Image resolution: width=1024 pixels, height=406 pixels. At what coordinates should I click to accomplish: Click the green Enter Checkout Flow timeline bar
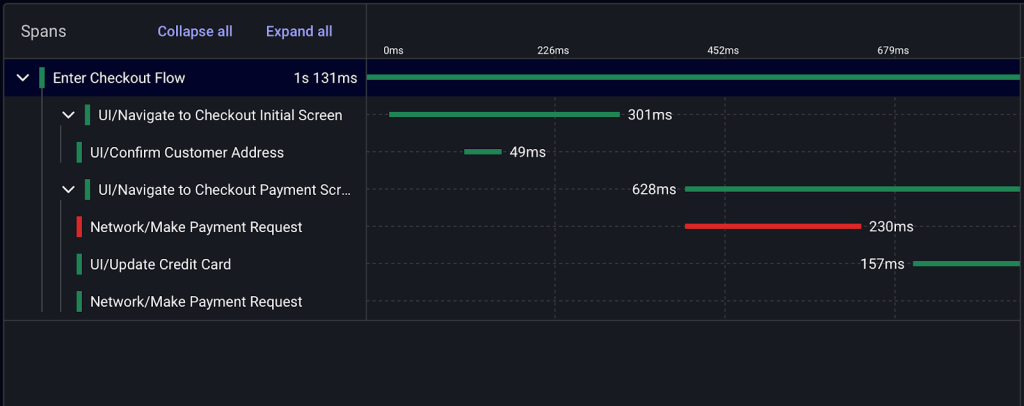click(x=693, y=77)
